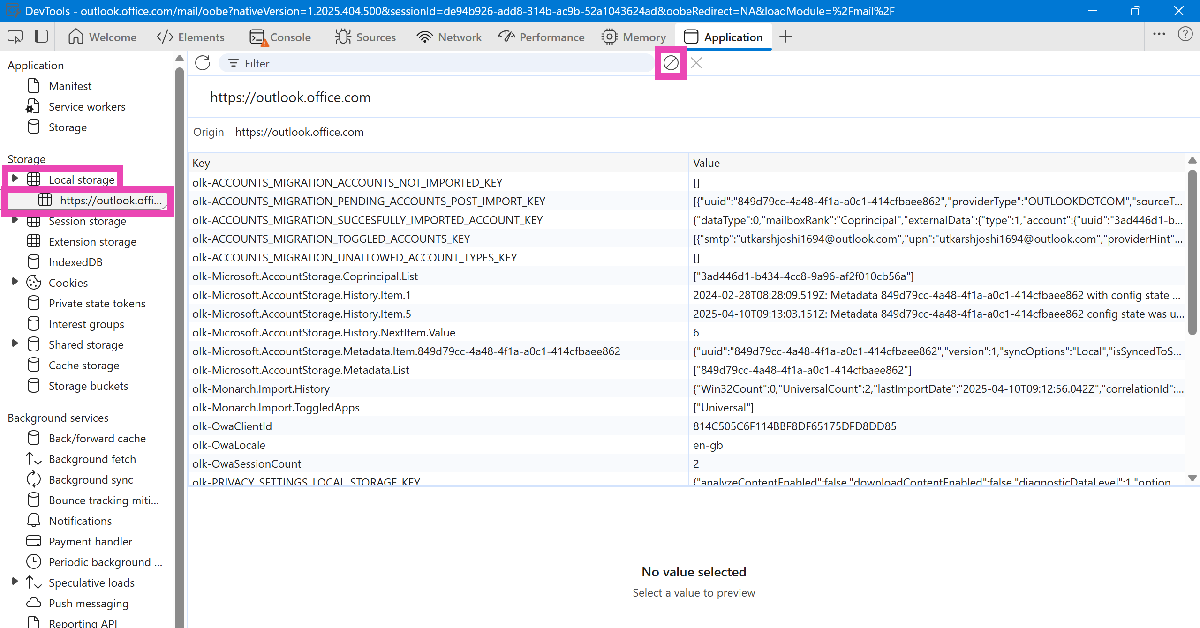Open the DevTools help icon
The image size is (1200, 628).
[1184, 33]
